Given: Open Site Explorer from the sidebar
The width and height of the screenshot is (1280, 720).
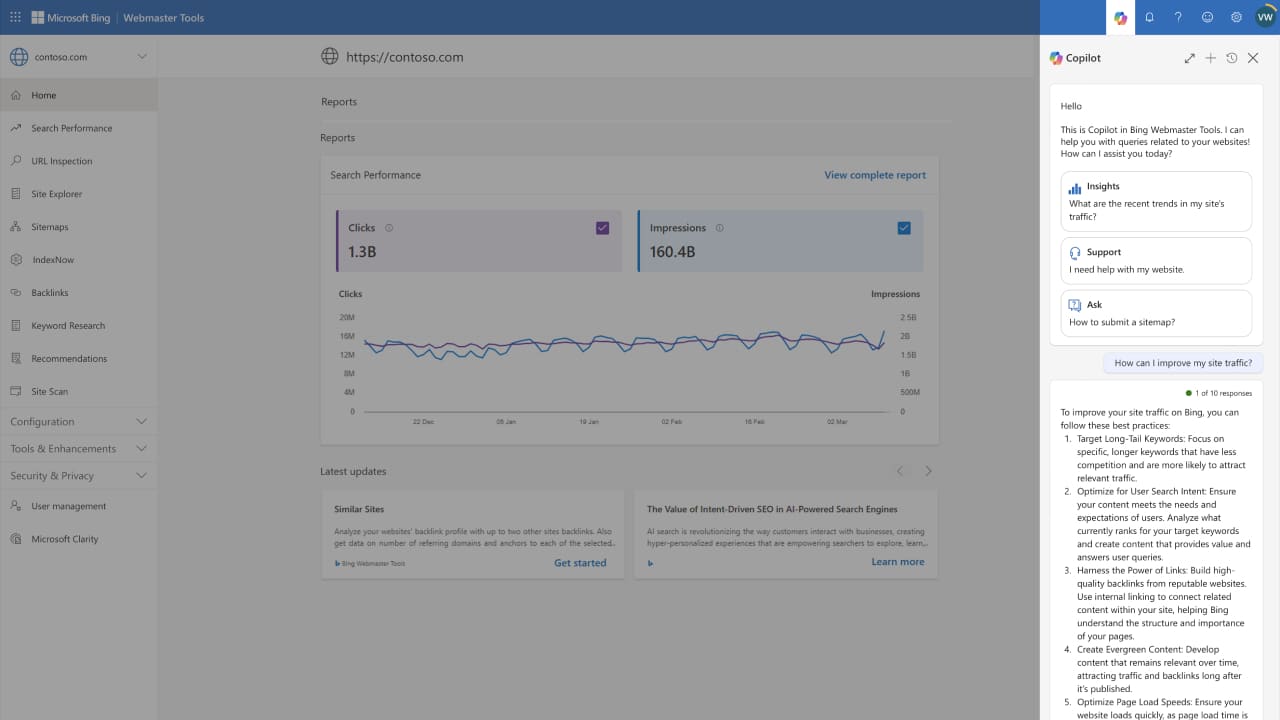Looking at the screenshot, I should [x=79, y=194].
